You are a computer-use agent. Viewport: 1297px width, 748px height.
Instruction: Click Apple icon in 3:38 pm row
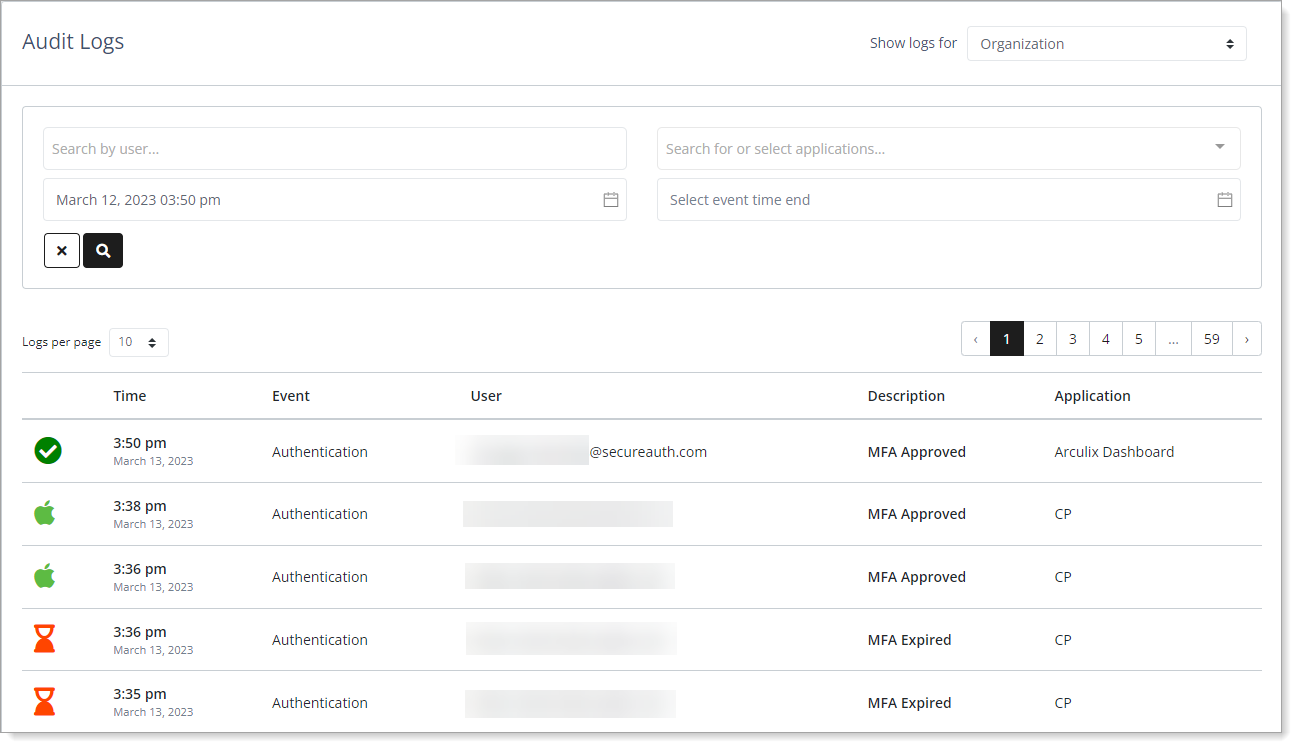(x=44, y=513)
